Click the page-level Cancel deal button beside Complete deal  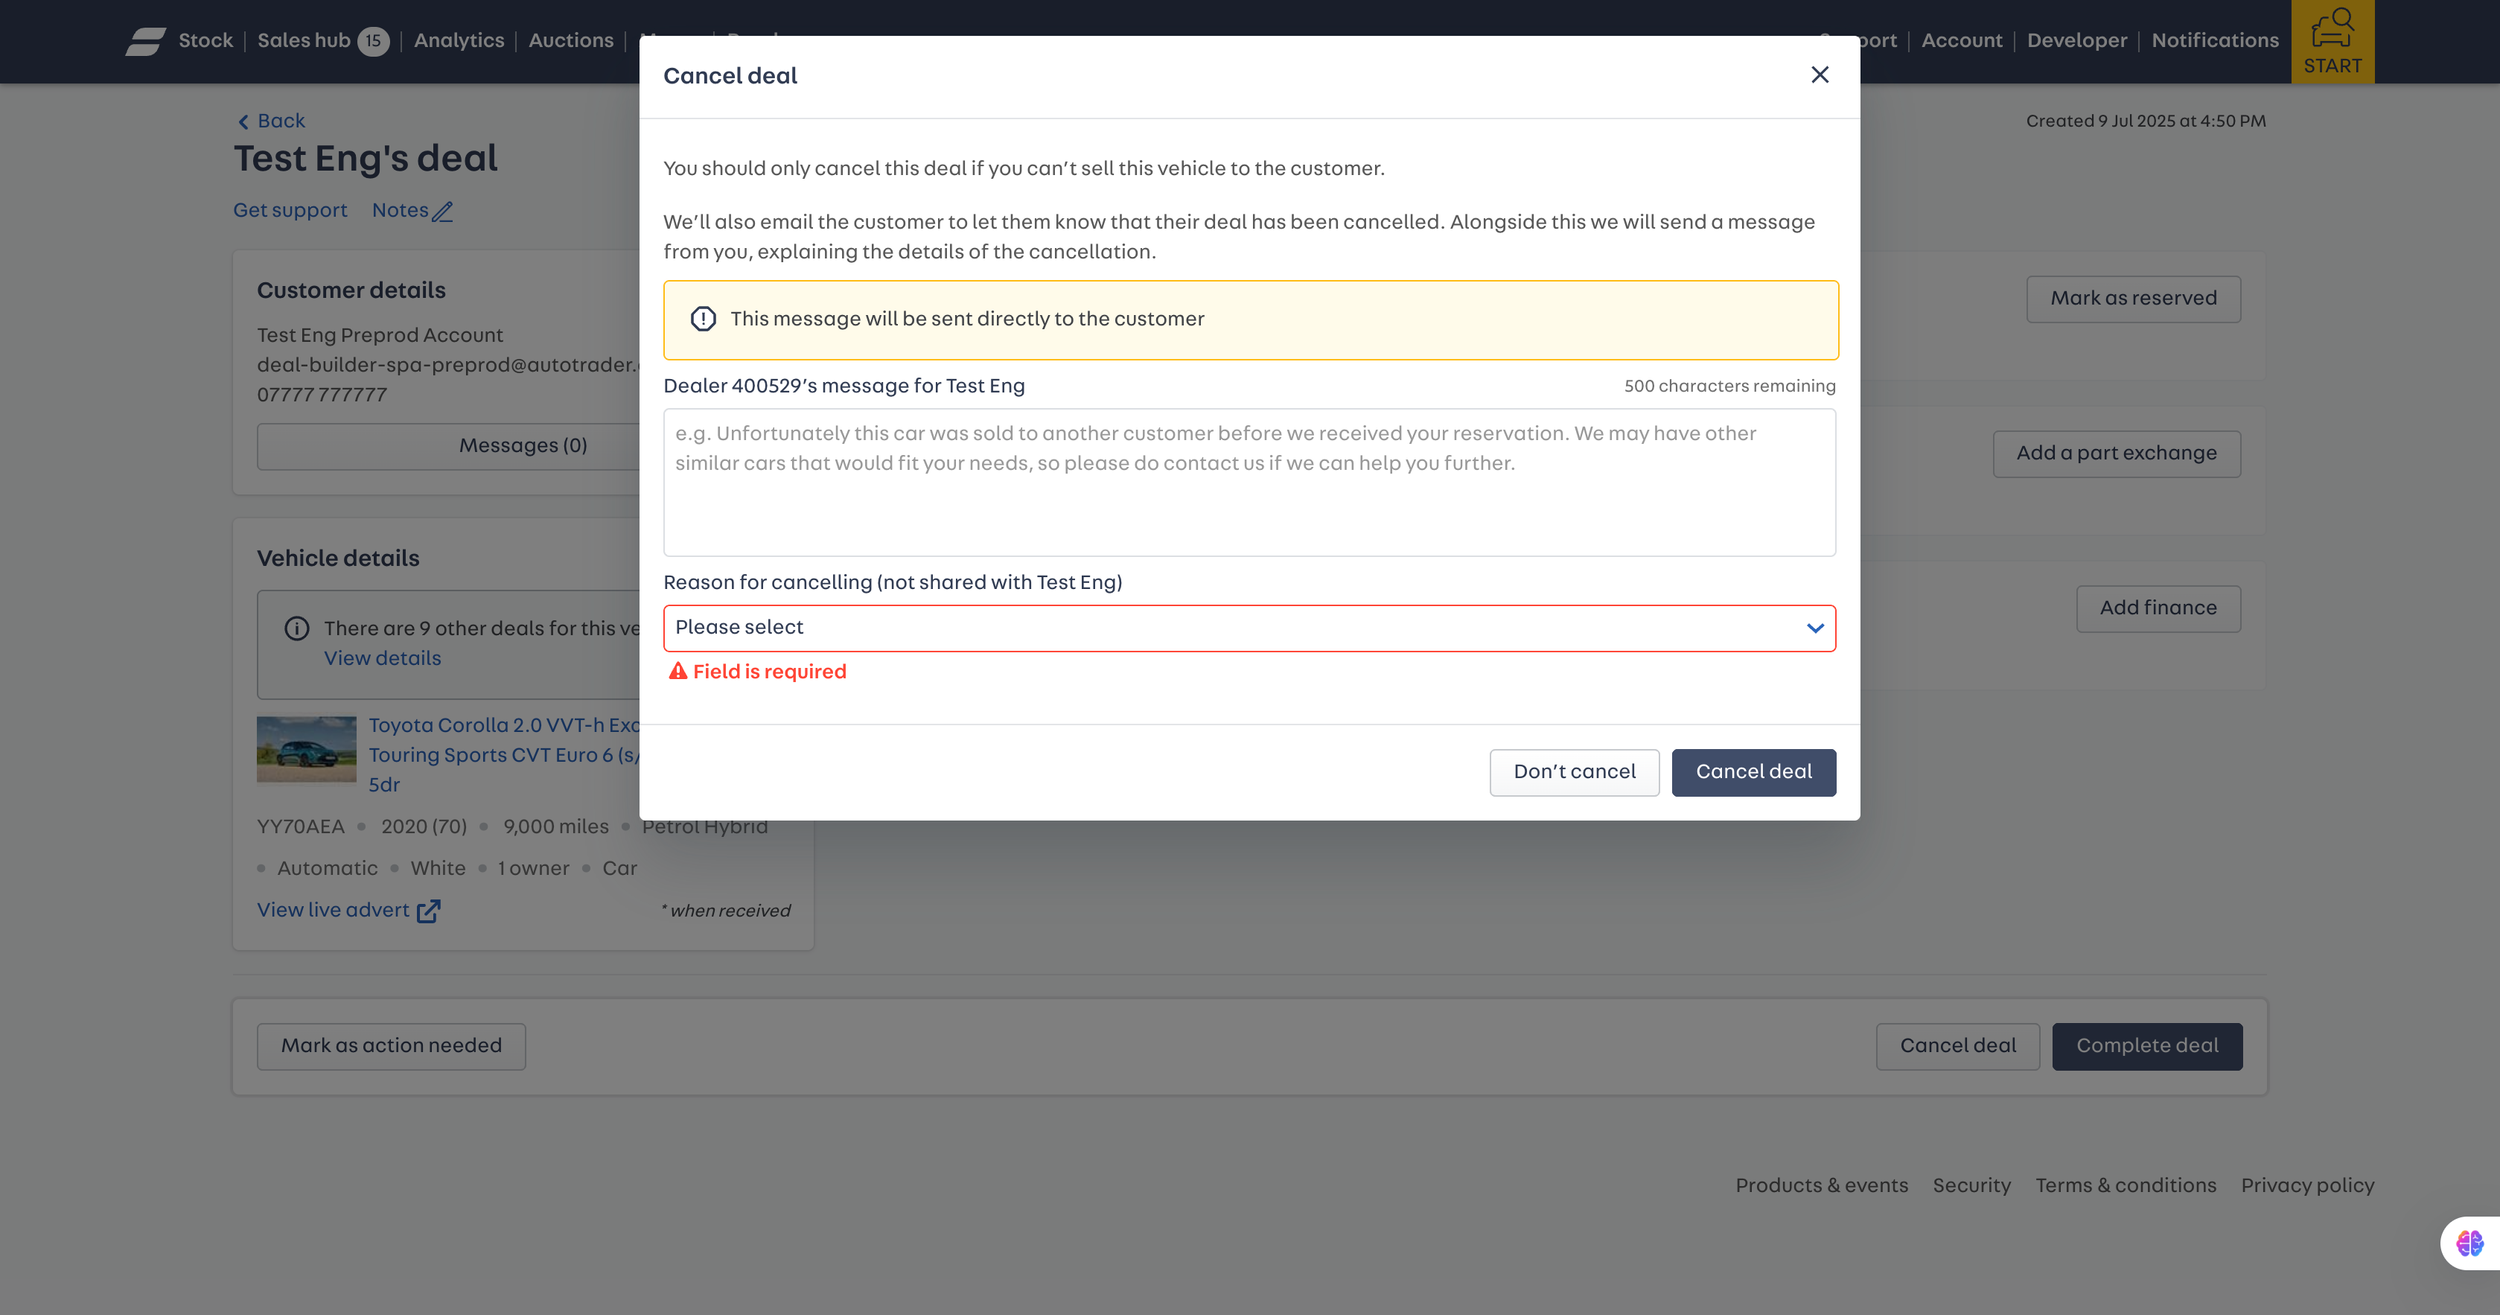coord(1957,1046)
